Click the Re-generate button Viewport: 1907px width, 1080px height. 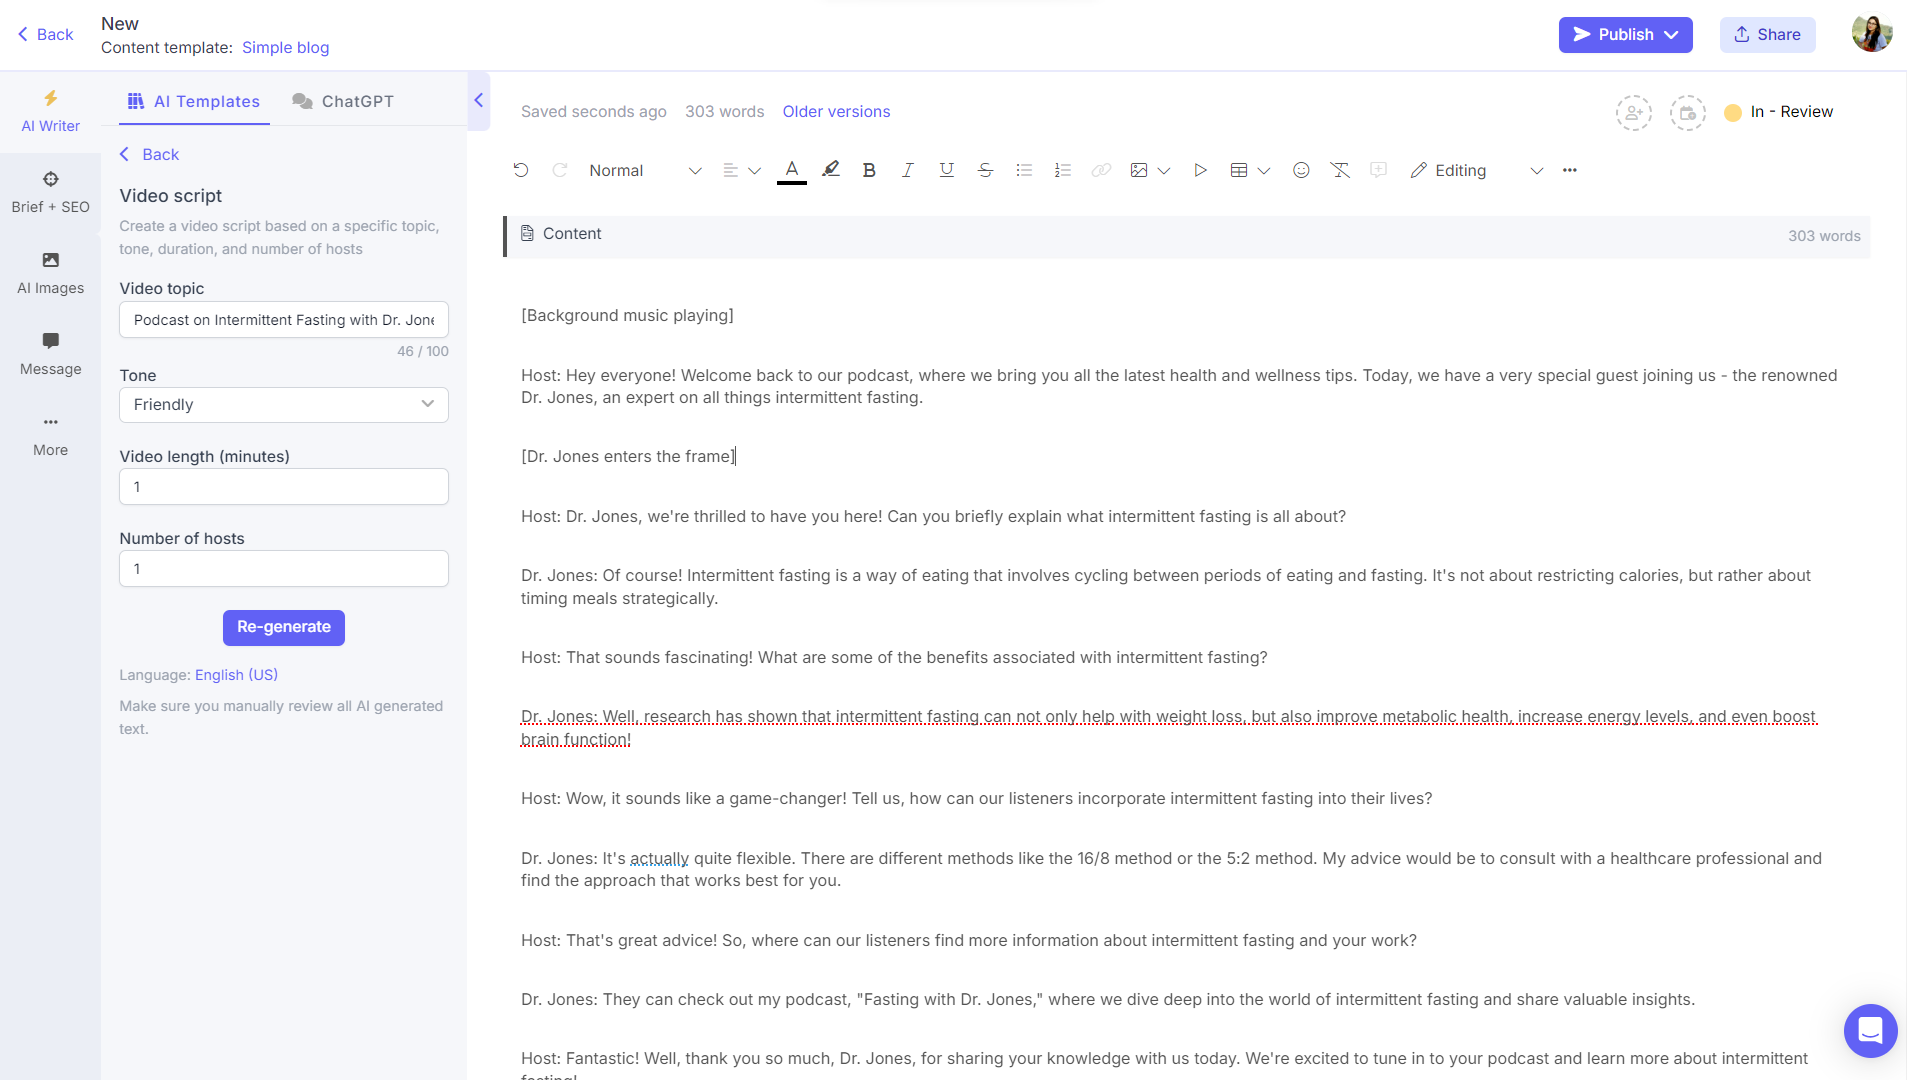click(284, 628)
